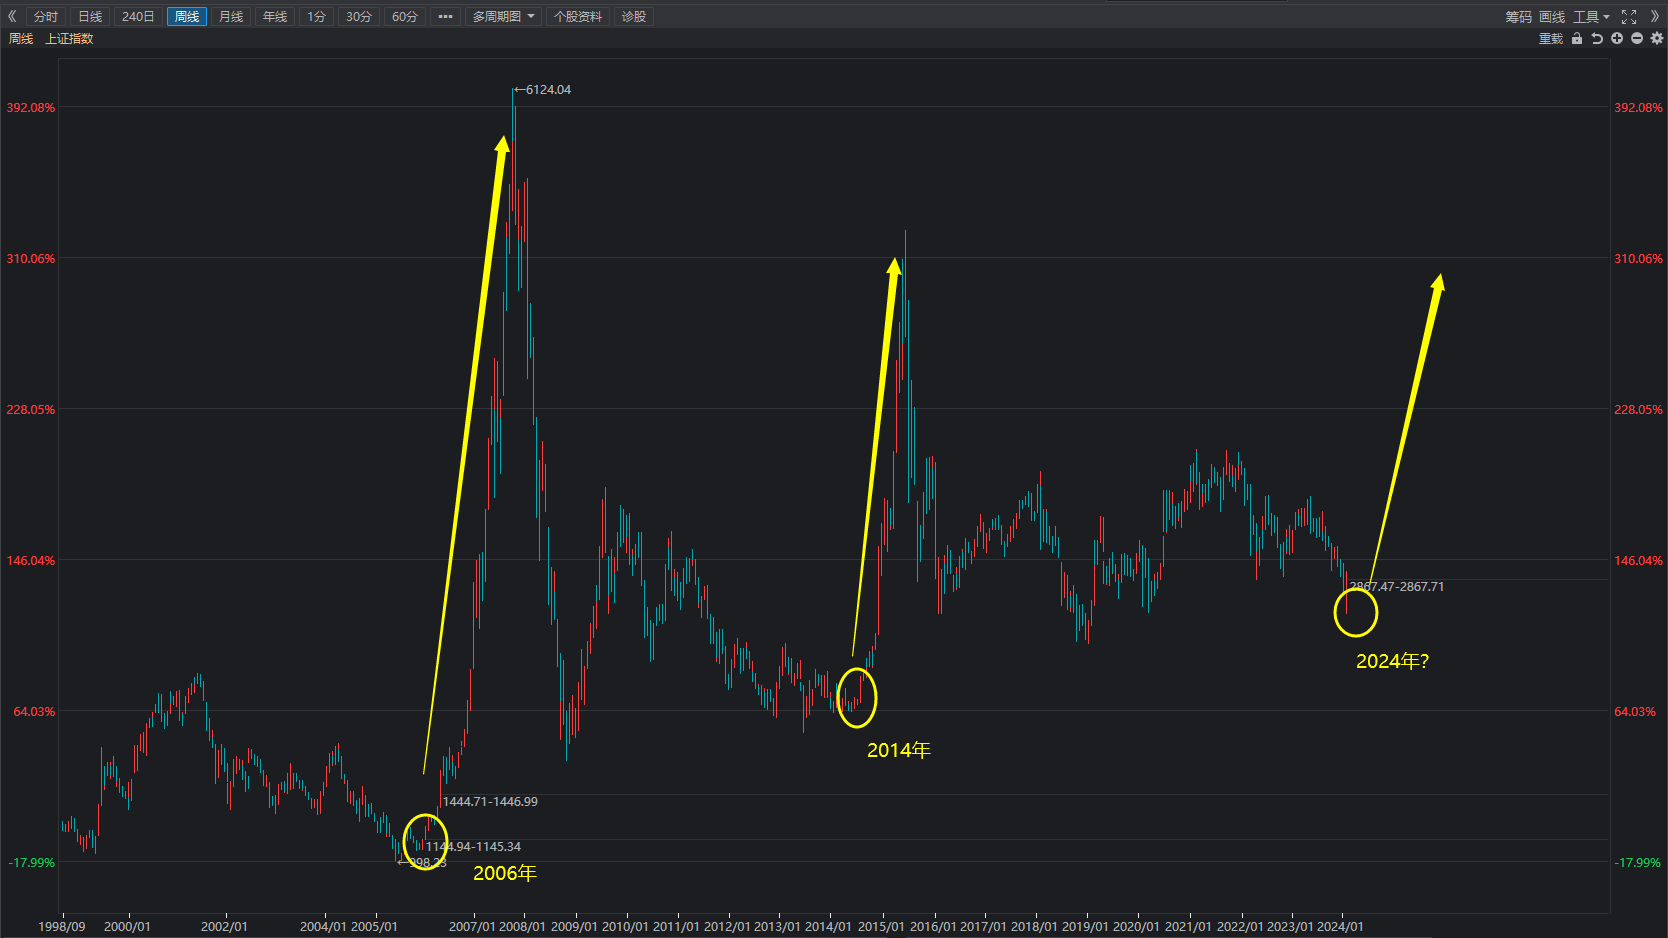Zoom out with the minus icon

1637,39
